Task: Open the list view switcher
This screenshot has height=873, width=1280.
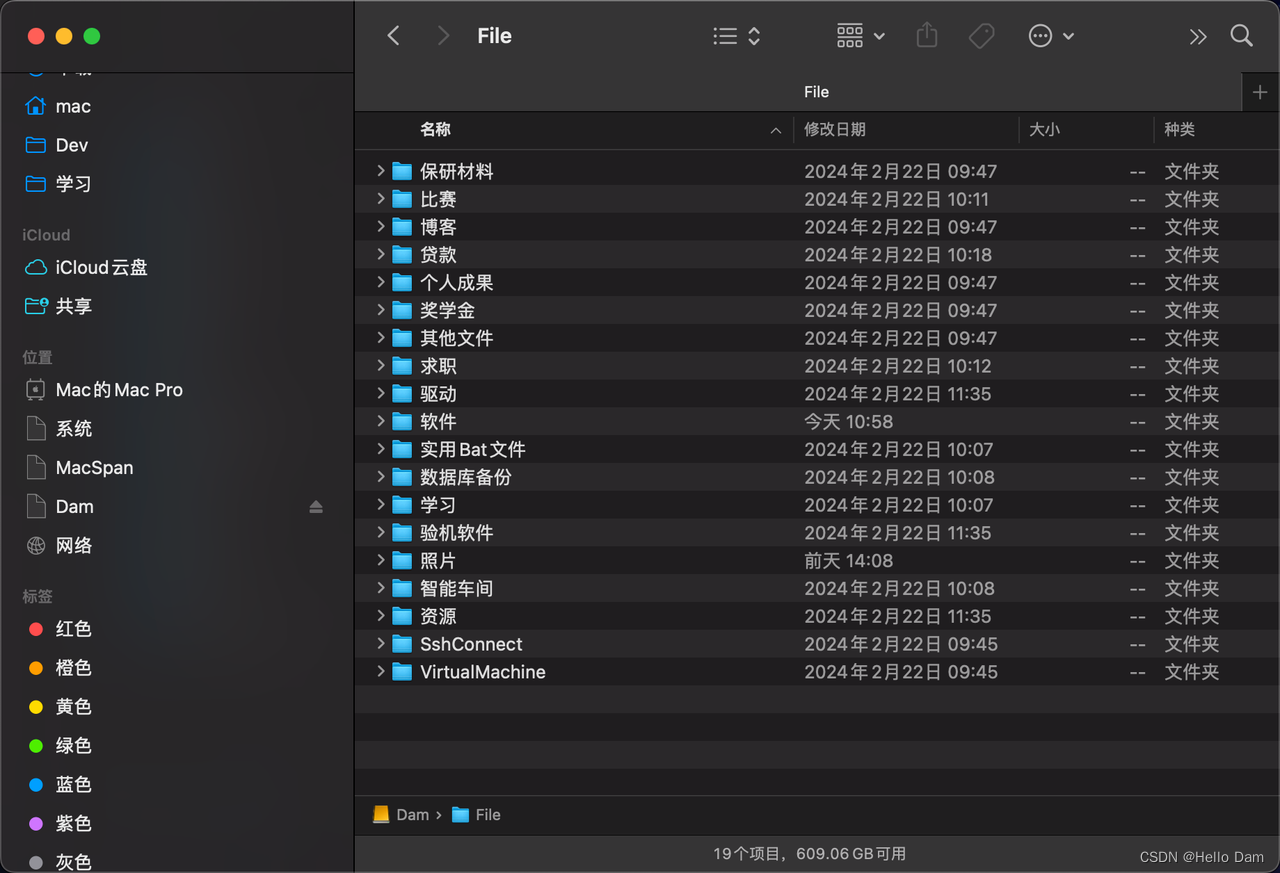Action: click(737, 36)
